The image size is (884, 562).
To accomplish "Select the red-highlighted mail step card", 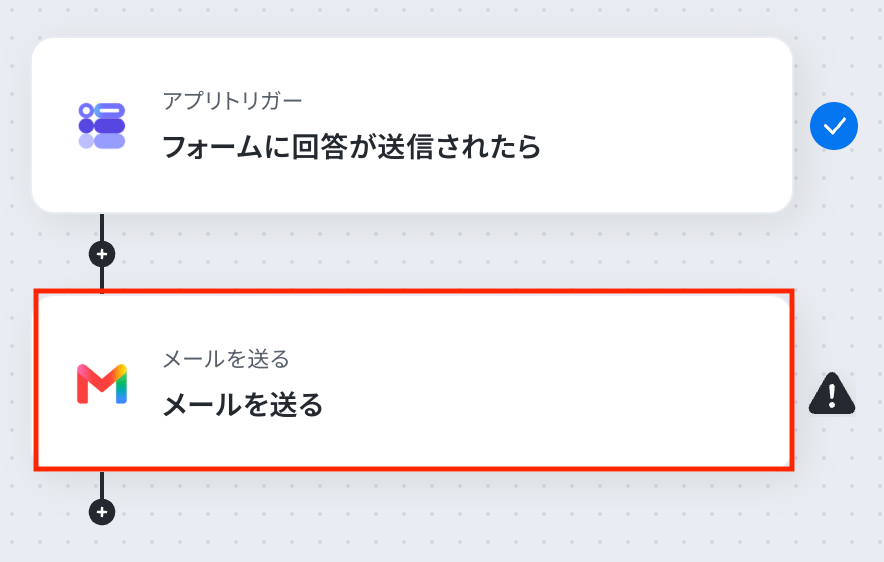I will point(414,380).
